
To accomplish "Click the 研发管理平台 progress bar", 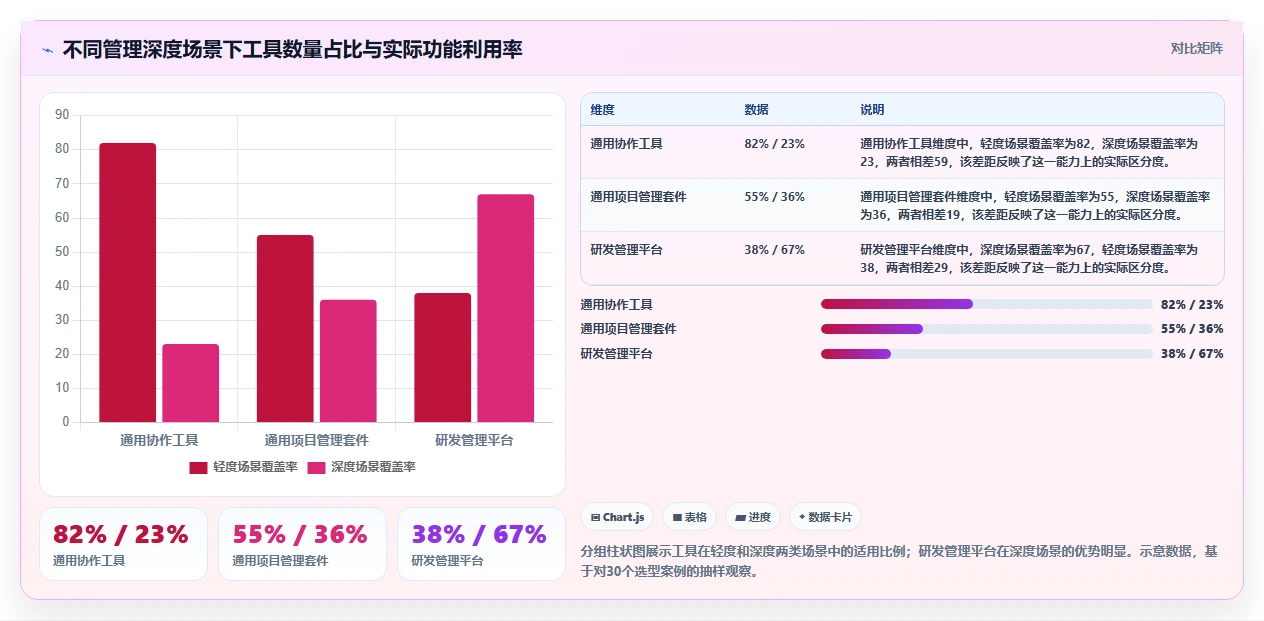I will coord(987,354).
